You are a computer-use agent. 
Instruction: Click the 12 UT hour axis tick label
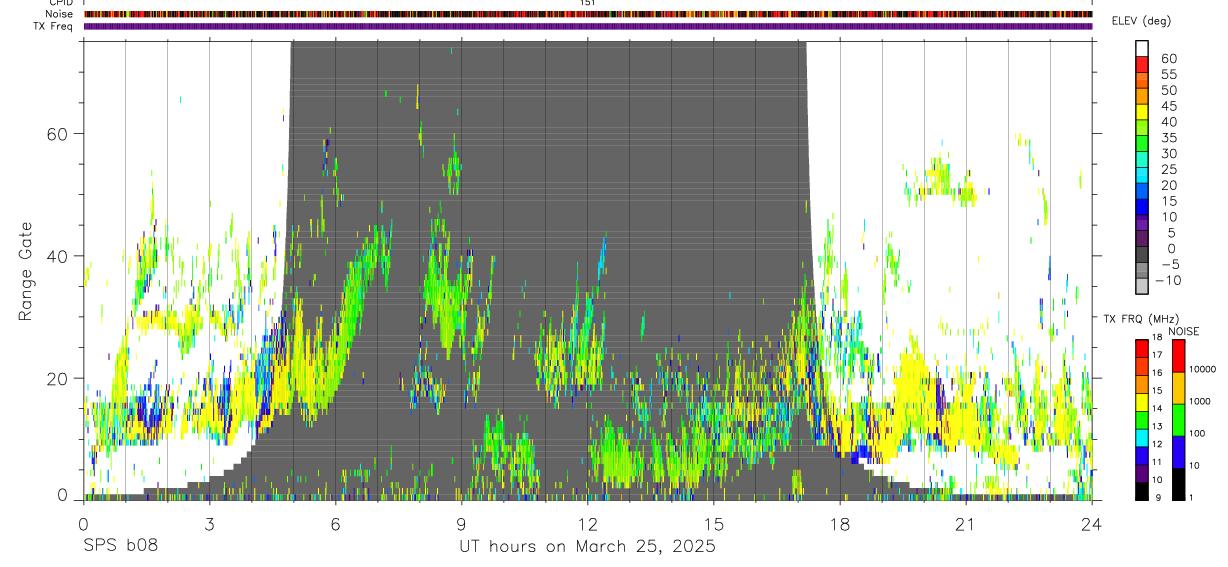pyautogui.click(x=587, y=524)
